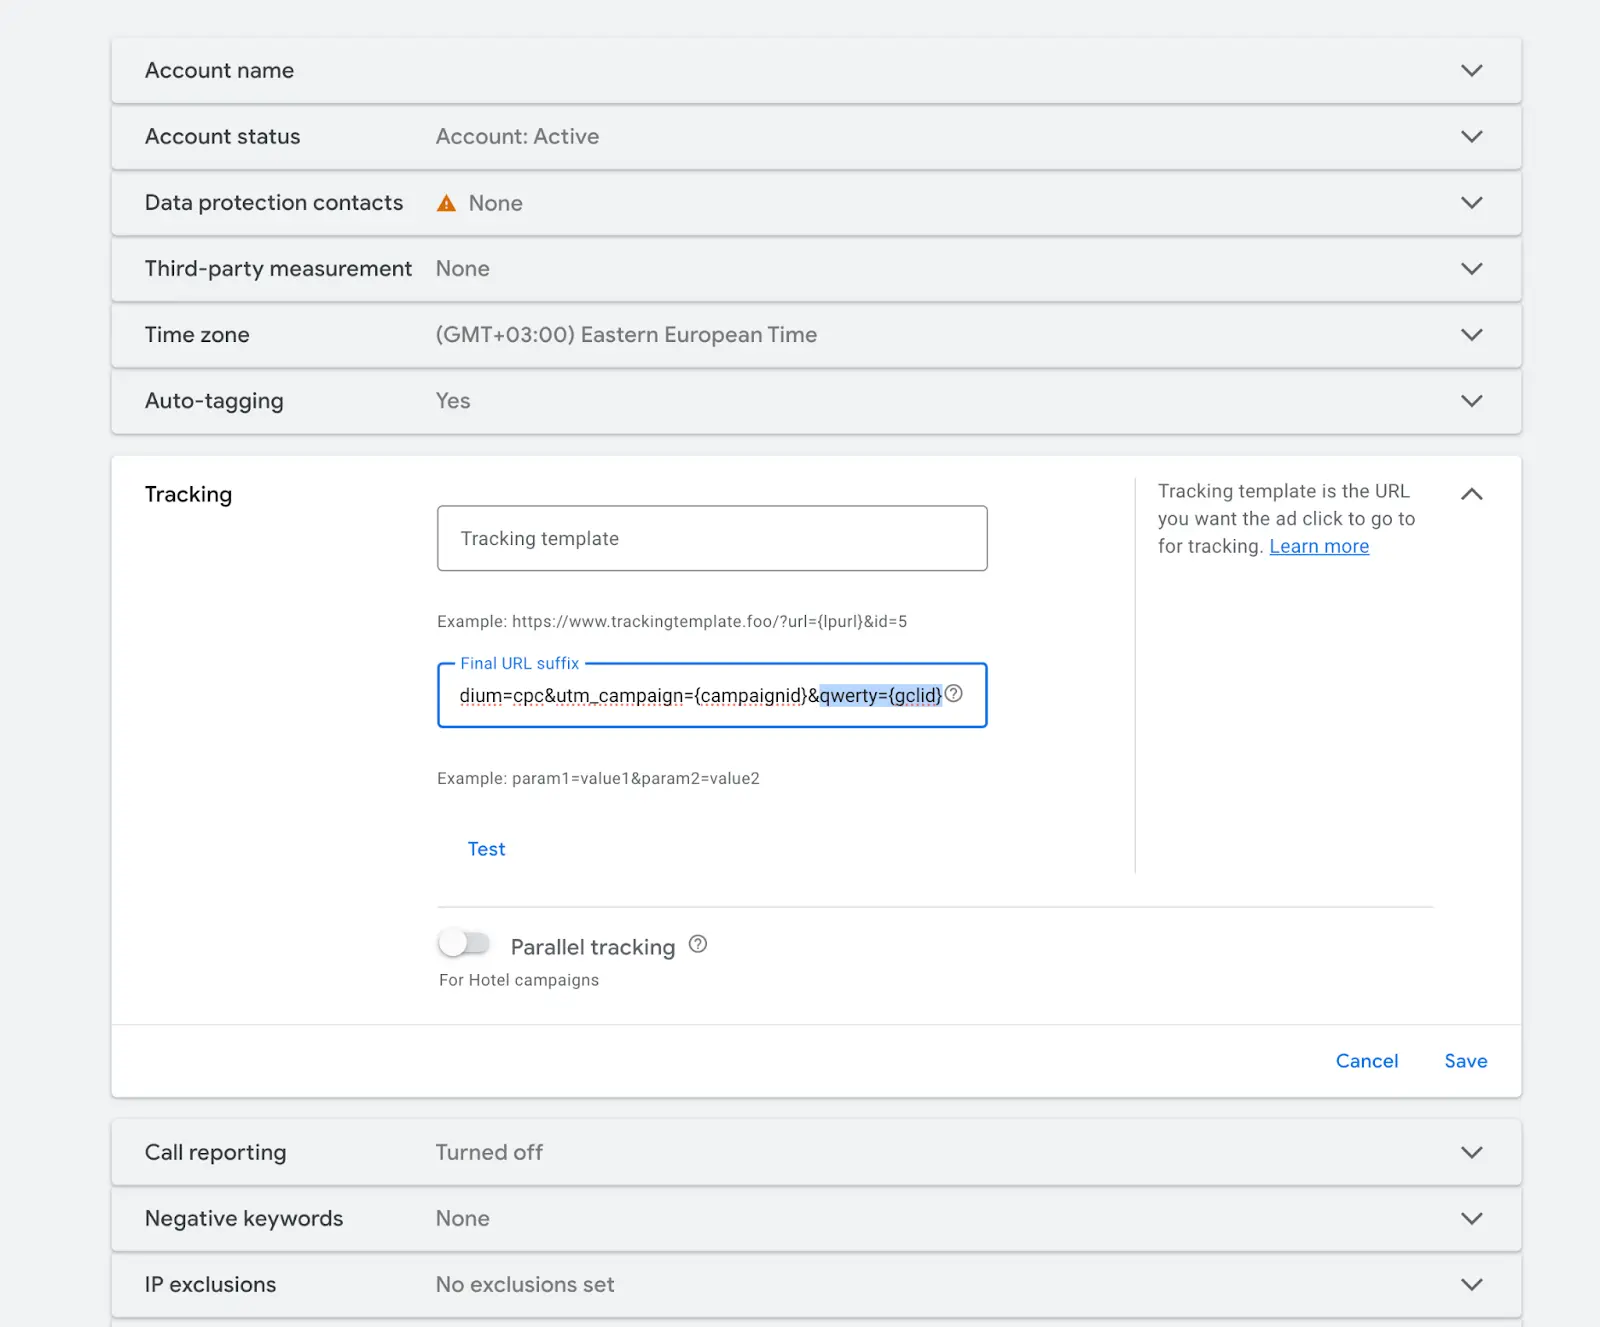Expand the IP exclusions section

pyautogui.click(x=1471, y=1284)
